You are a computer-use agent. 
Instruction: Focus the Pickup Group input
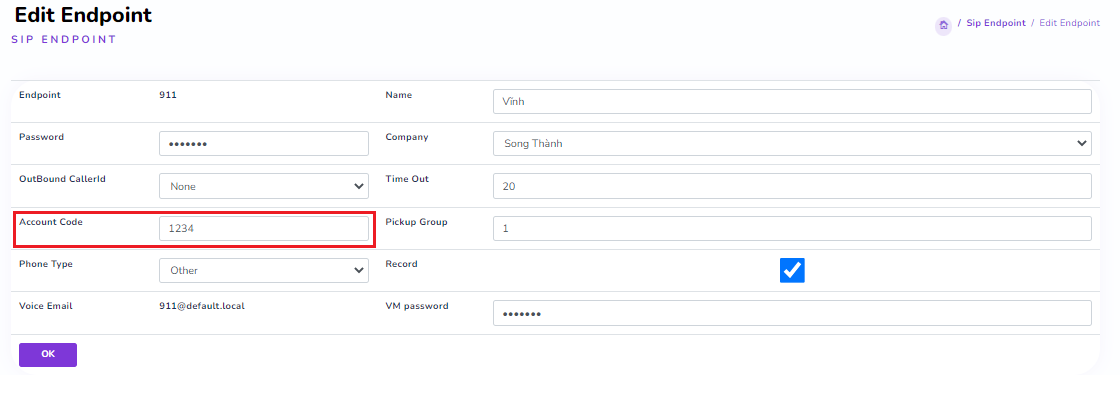(791, 229)
